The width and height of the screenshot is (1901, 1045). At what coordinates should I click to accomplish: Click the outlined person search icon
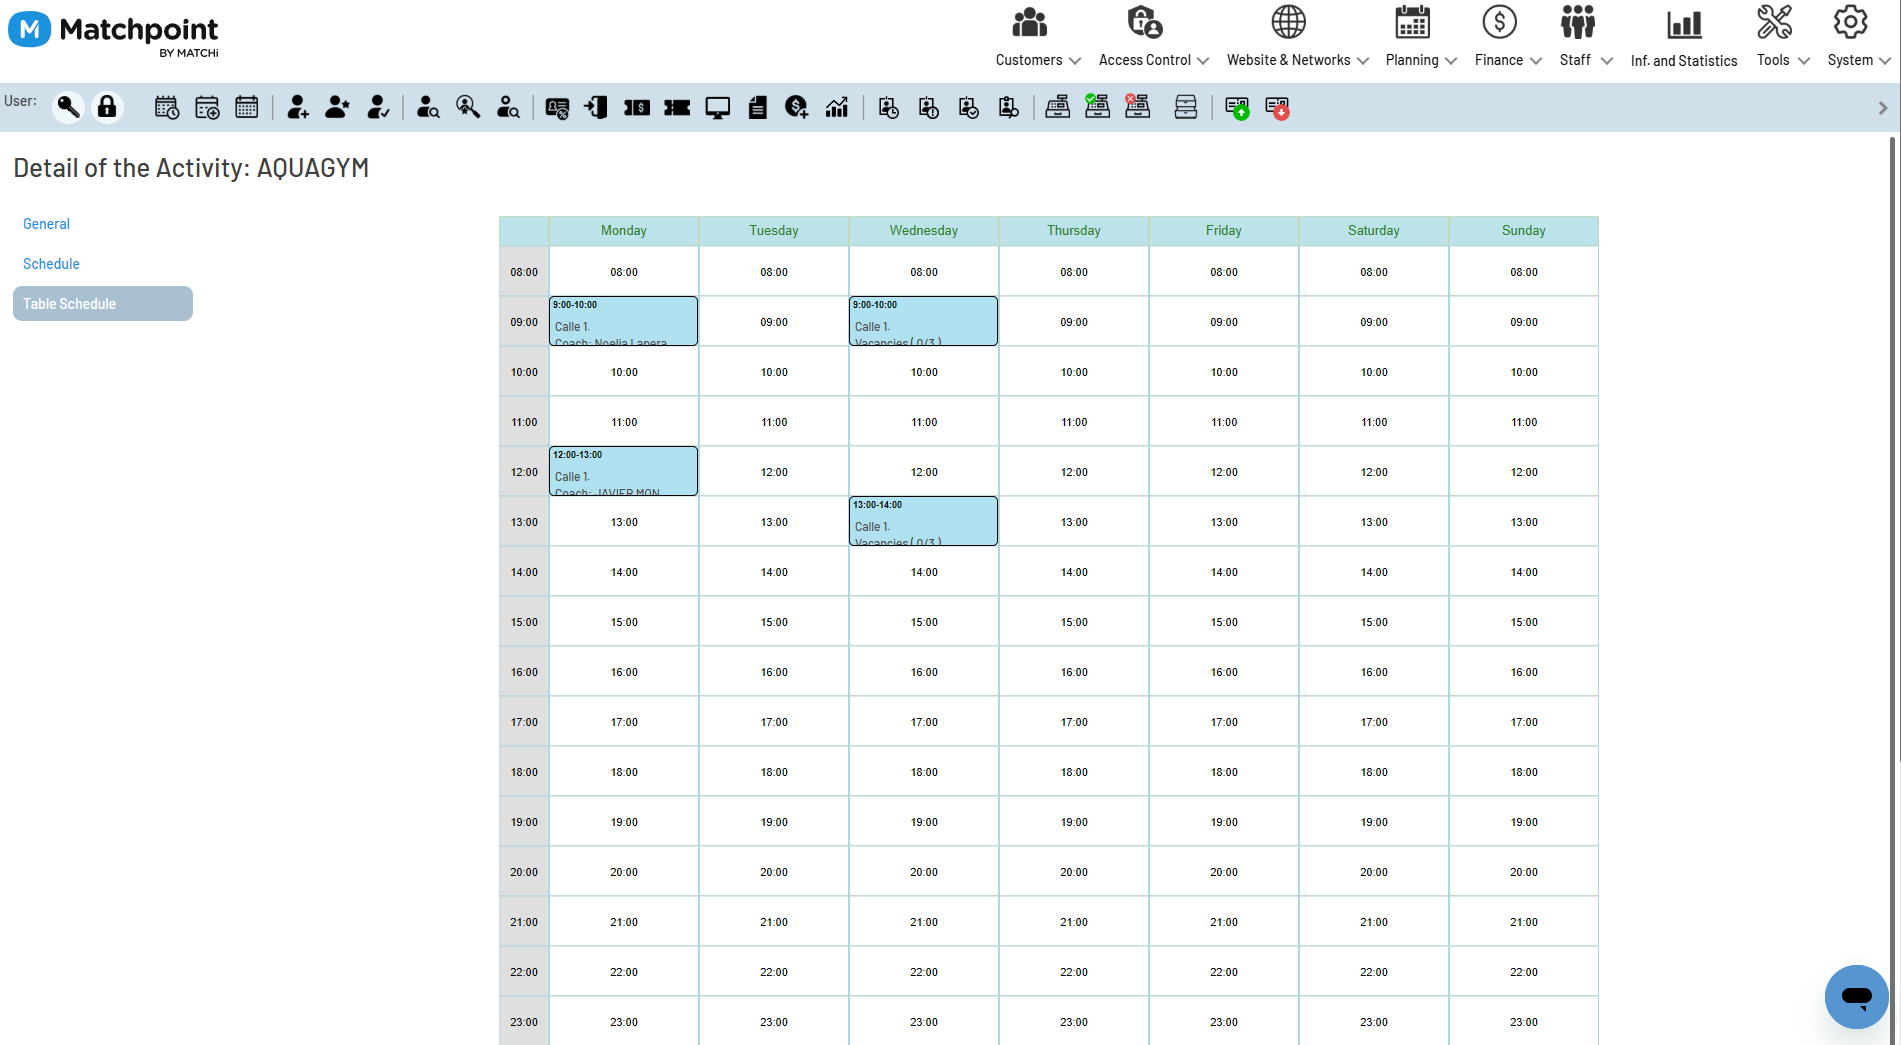[x=508, y=107]
